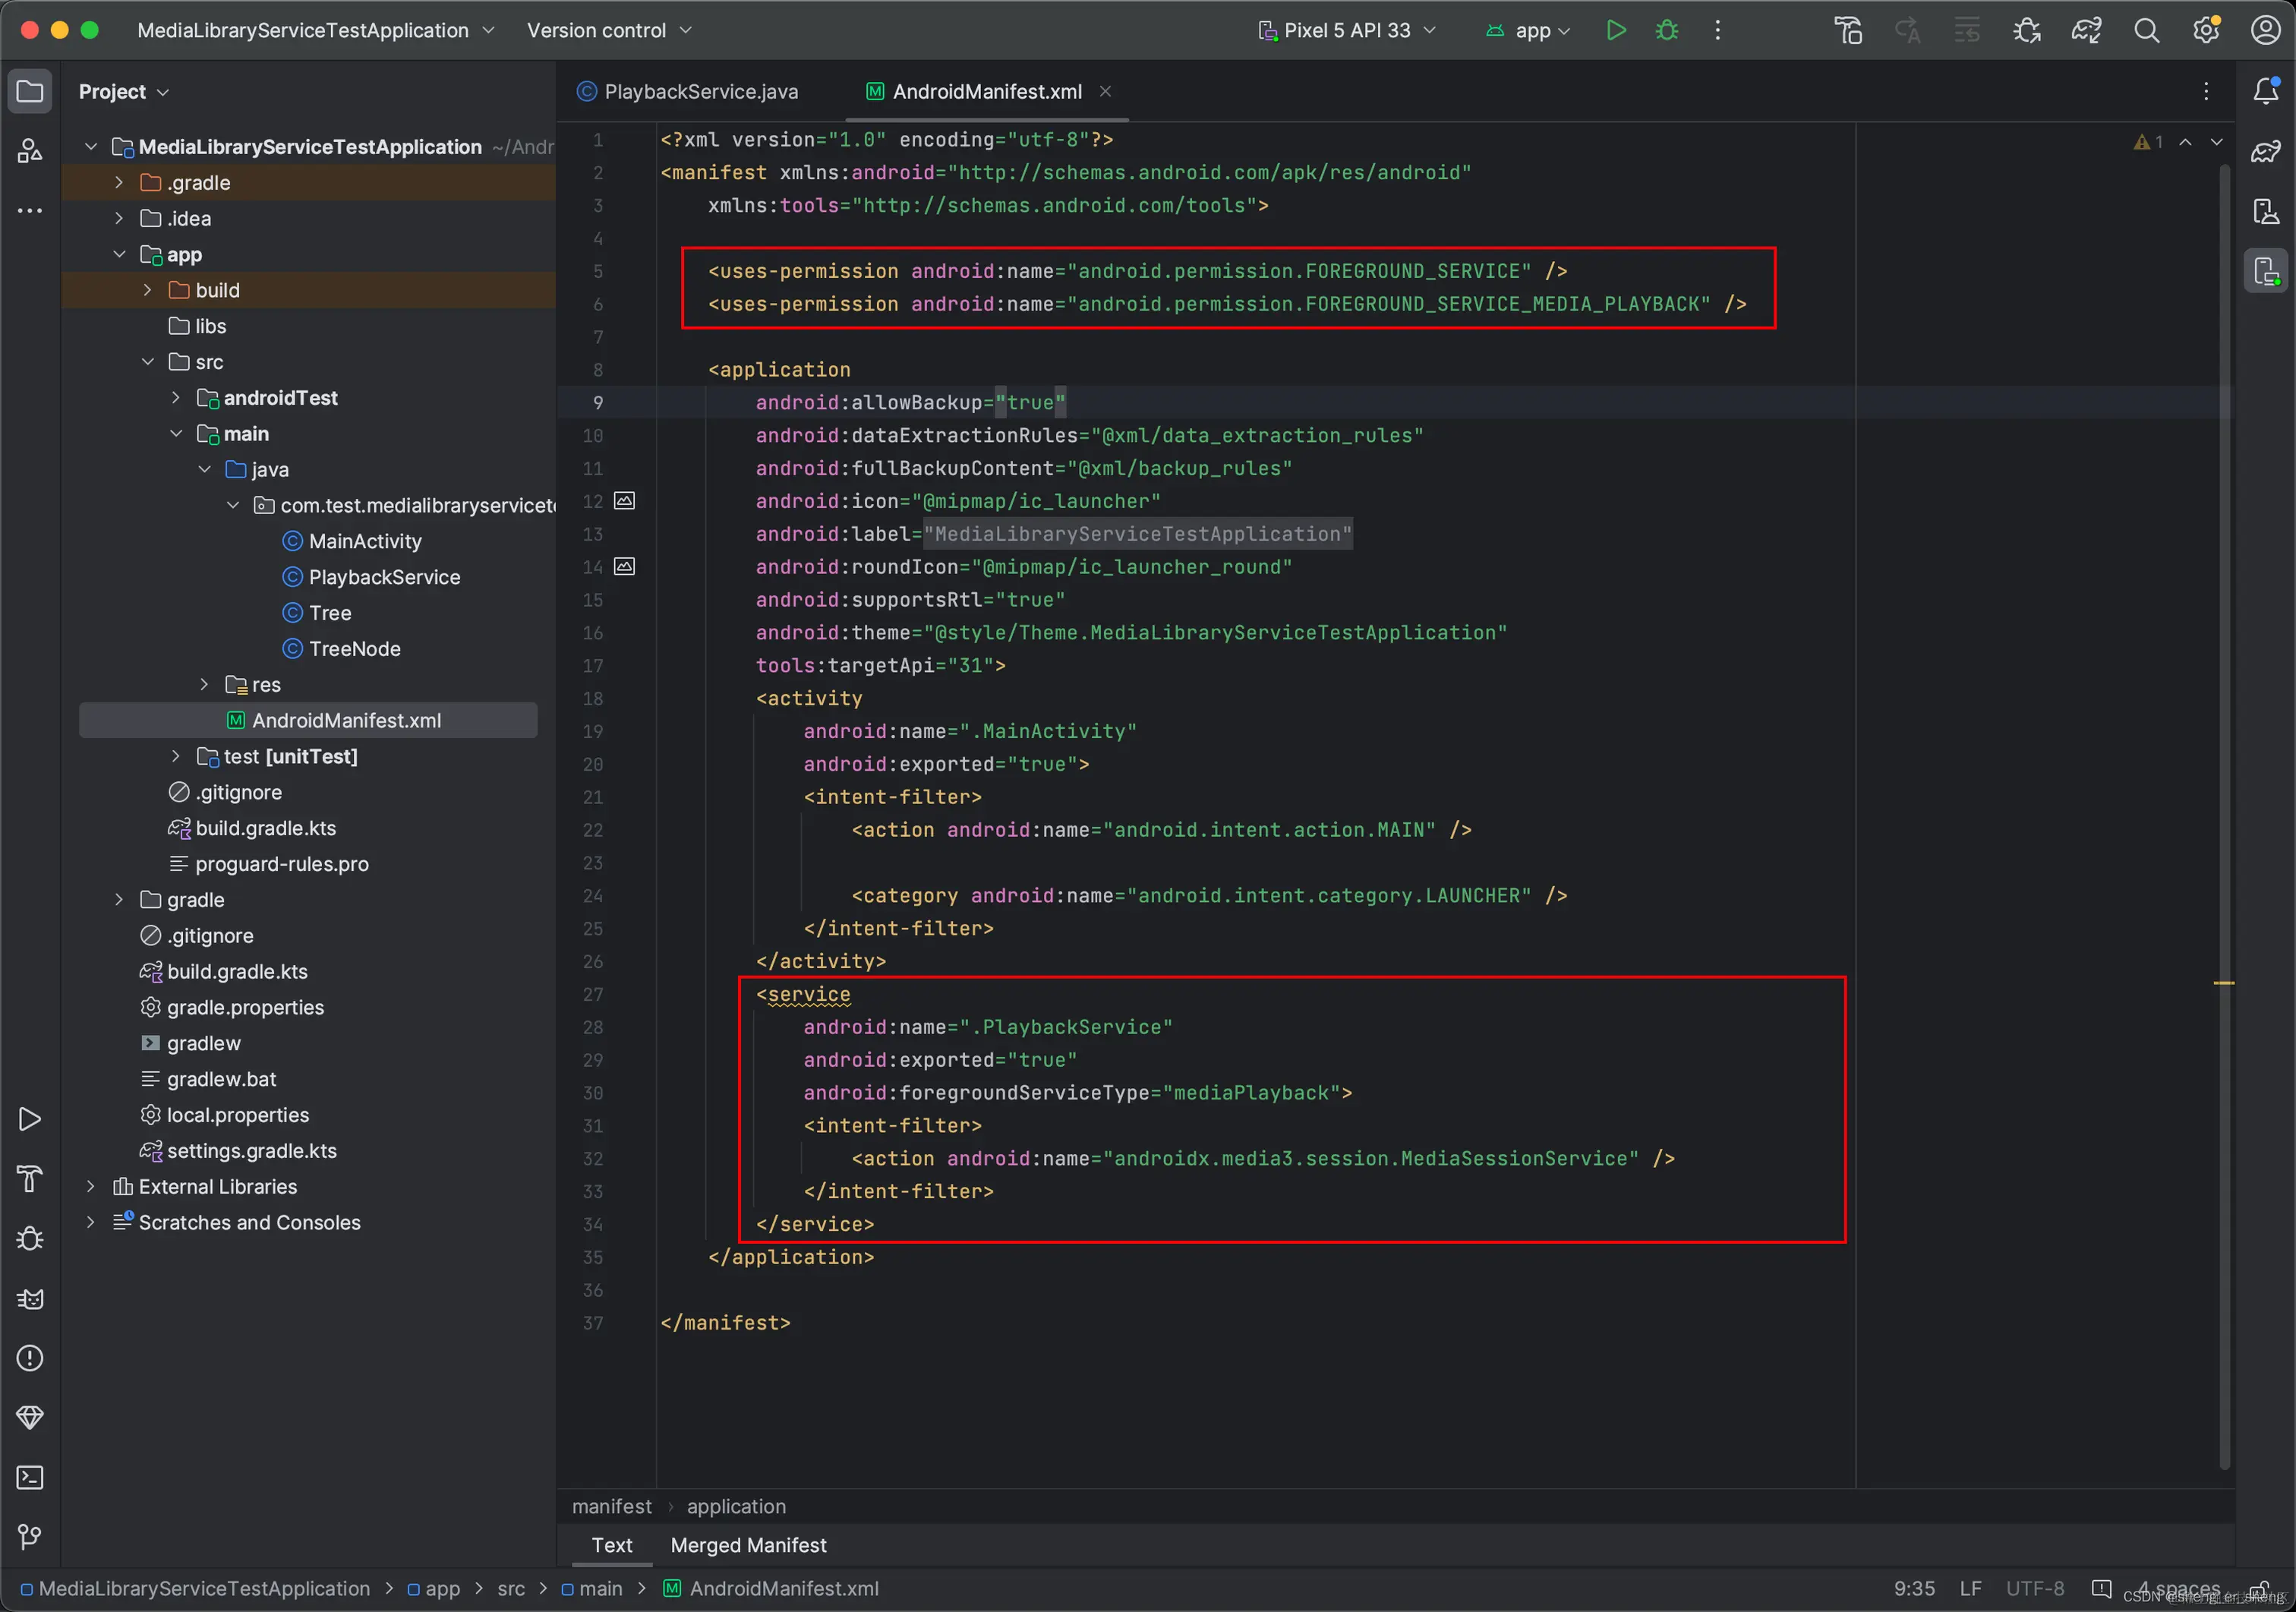Click the UTF-8 encoding in status bar
The height and width of the screenshot is (1612, 2296).
tap(2034, 1589)
